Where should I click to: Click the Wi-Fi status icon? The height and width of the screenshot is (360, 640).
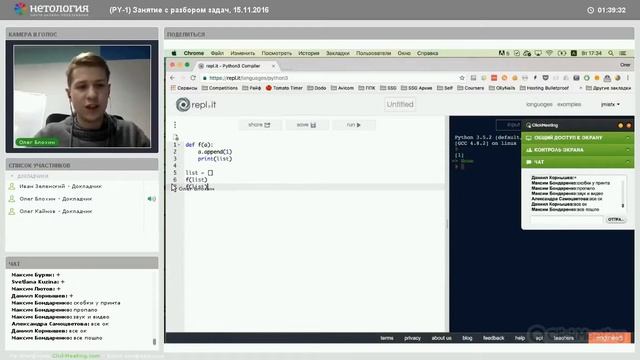coord(549,53)
